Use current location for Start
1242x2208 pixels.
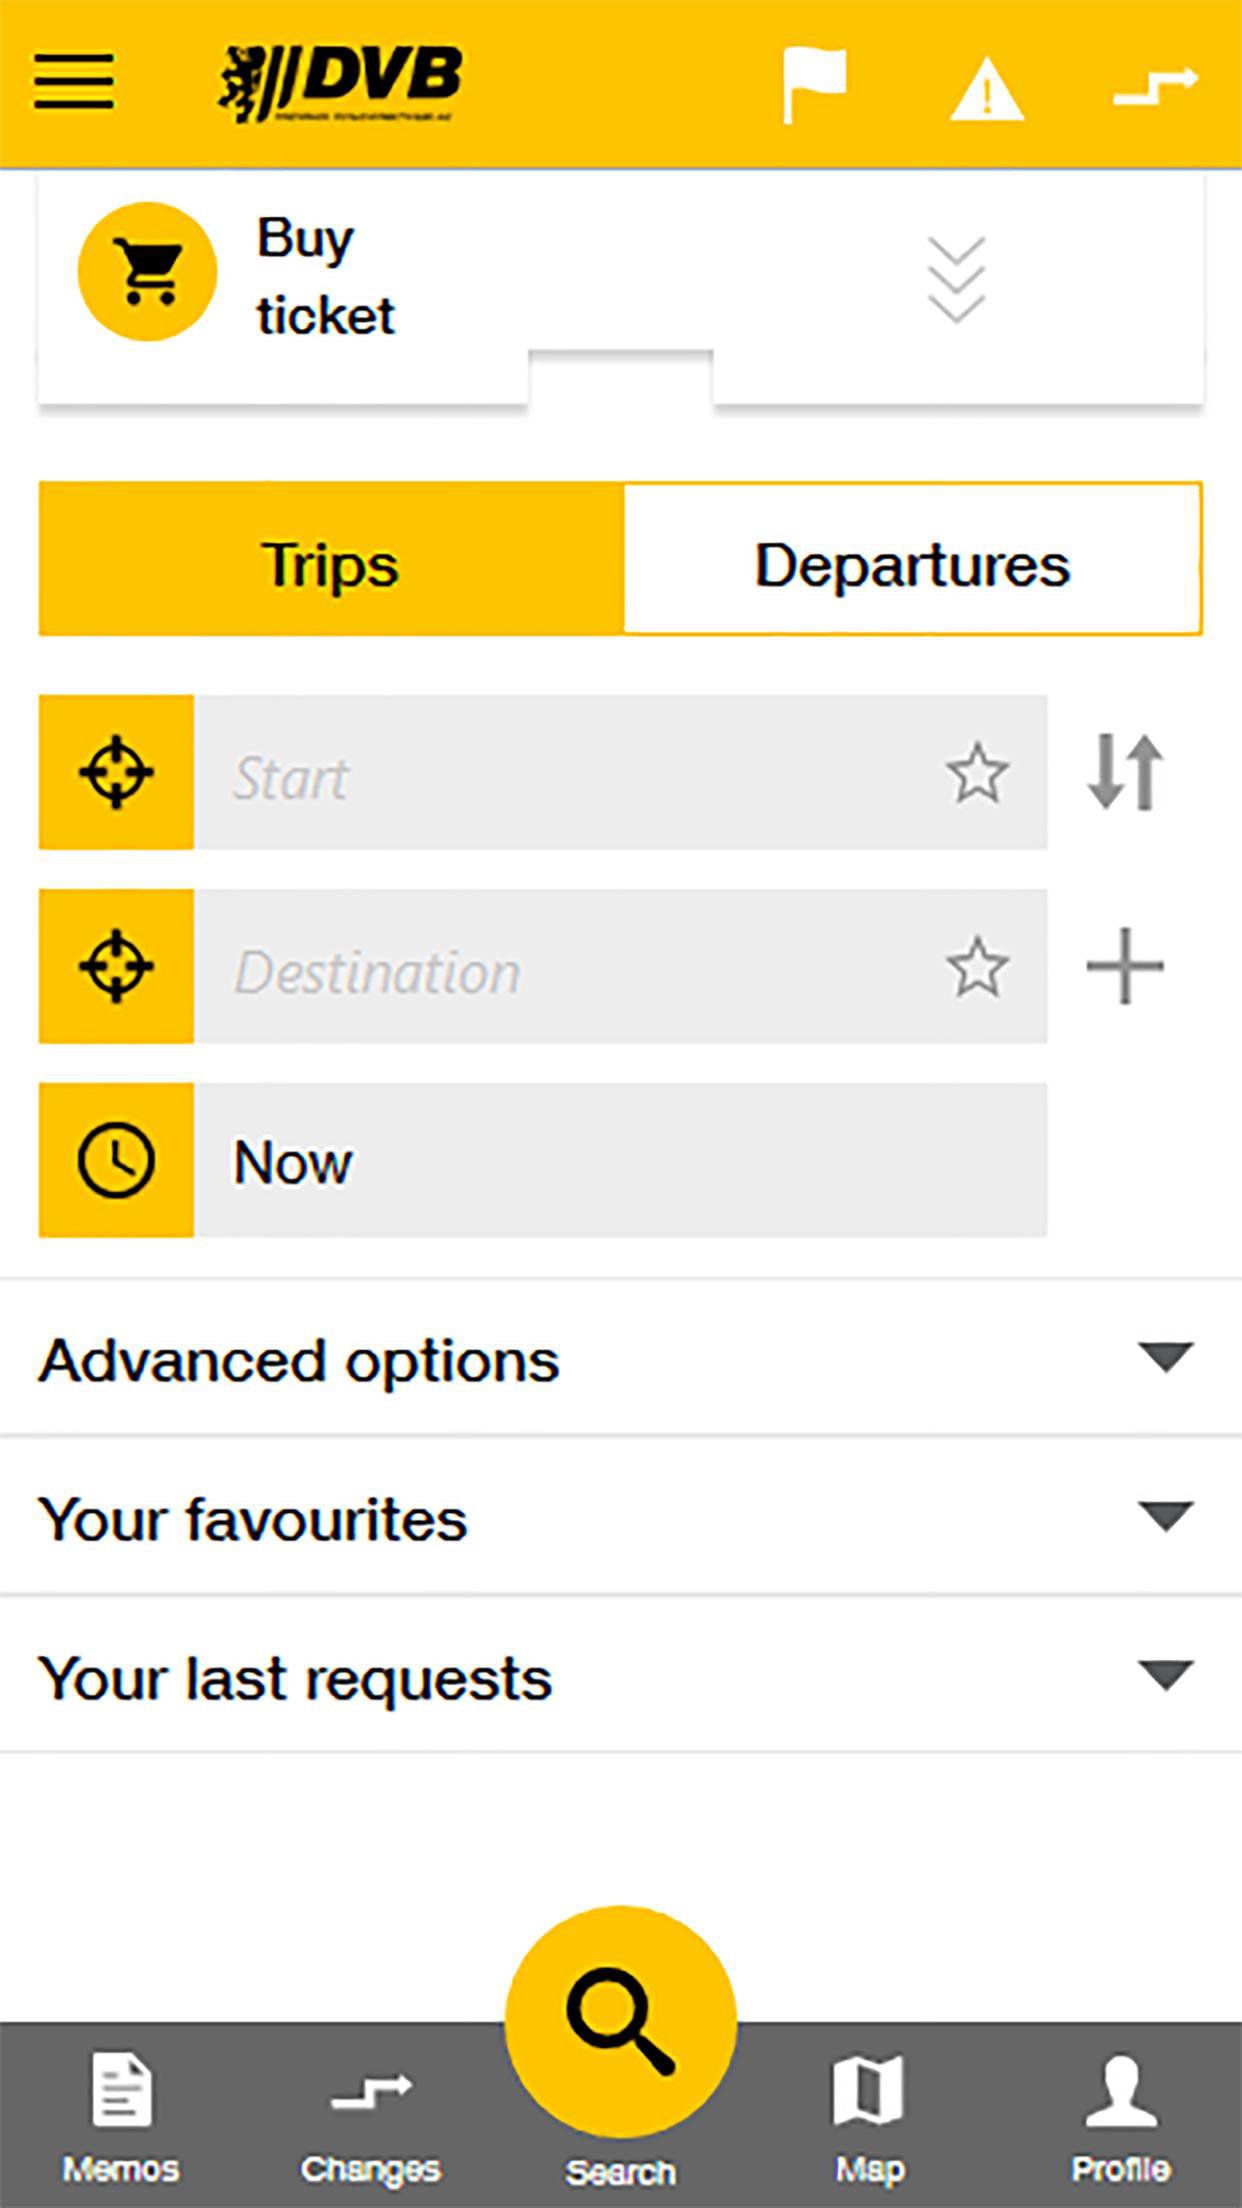click(x=116, y=772)
